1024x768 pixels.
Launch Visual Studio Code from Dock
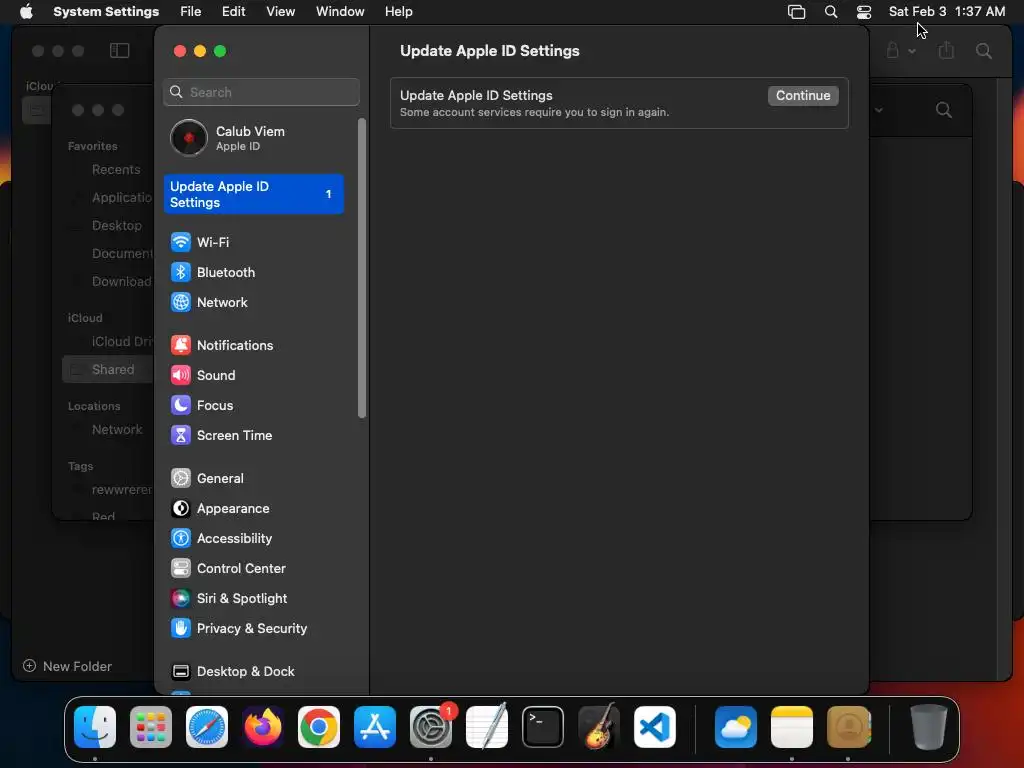[655, 727]
